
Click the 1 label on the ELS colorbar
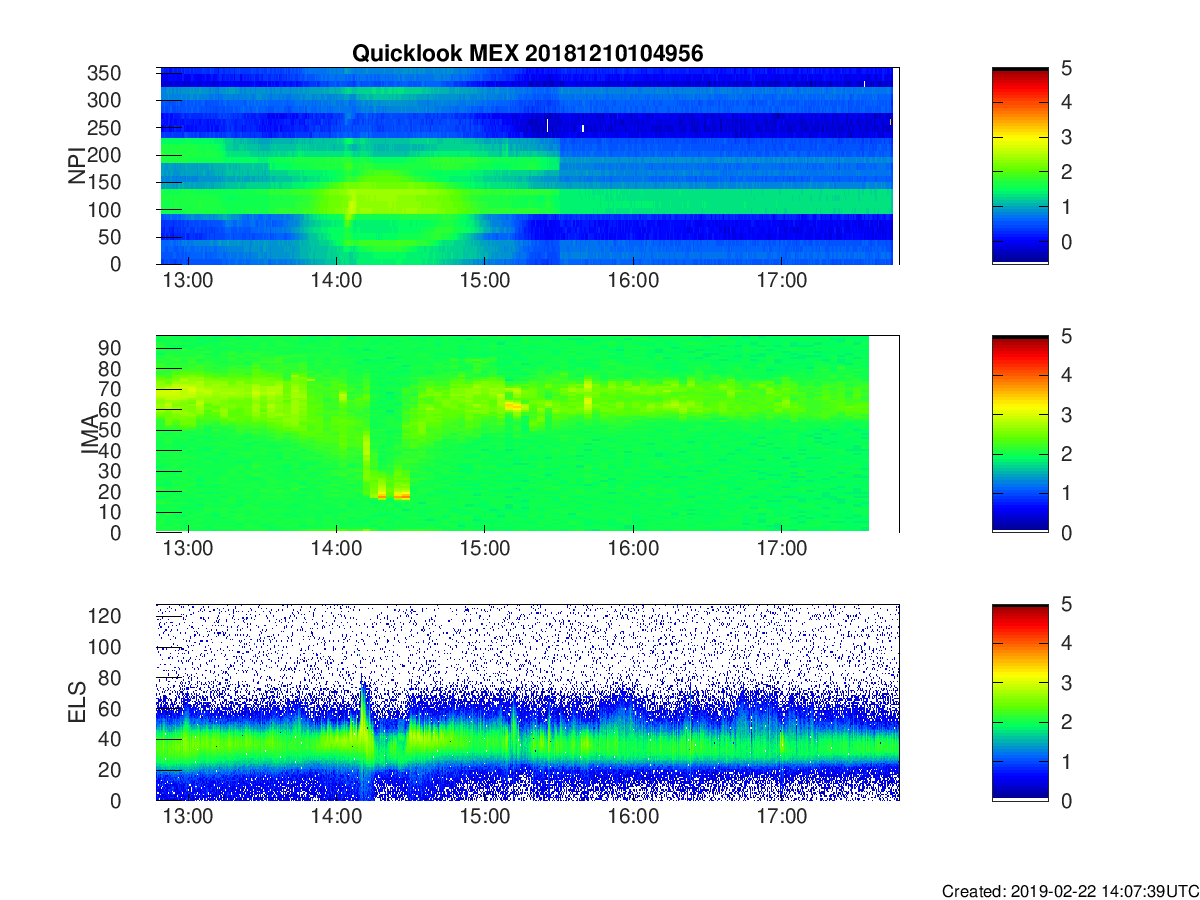pos(1067,761)
